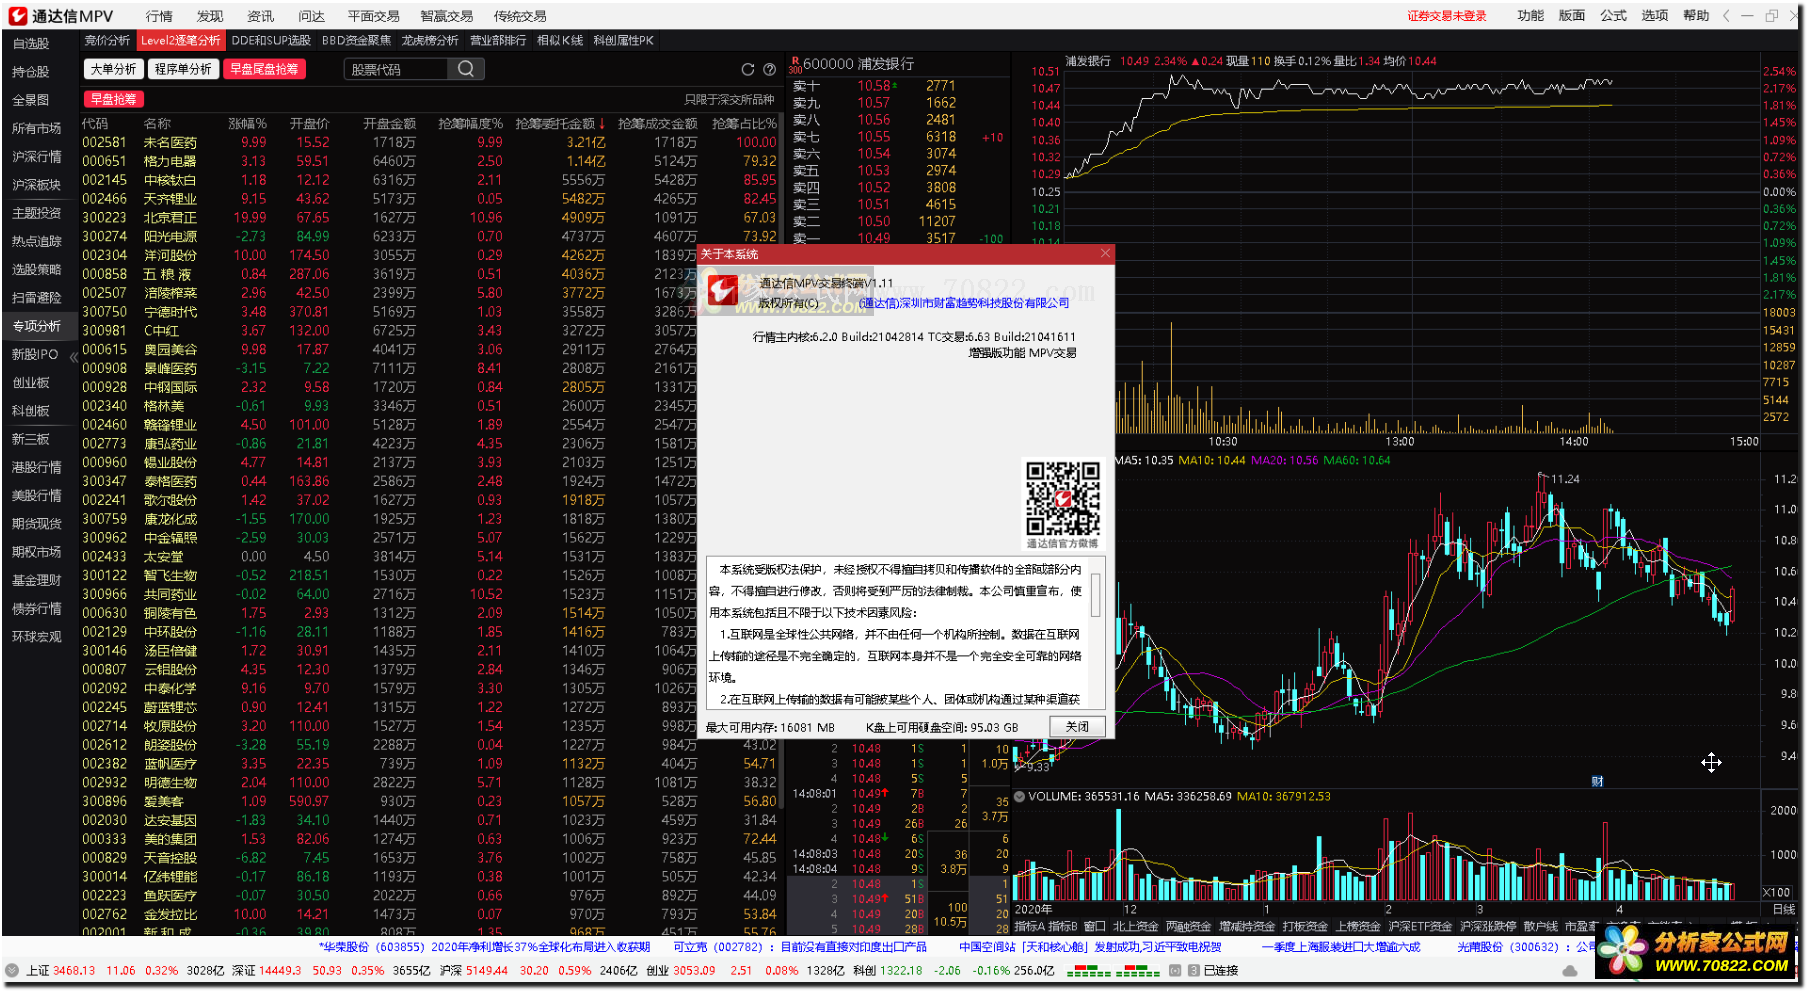The height and width of the screenshot is (991, 1808).
Task: Open the 功能 menu
Action: pos(1530,16)
